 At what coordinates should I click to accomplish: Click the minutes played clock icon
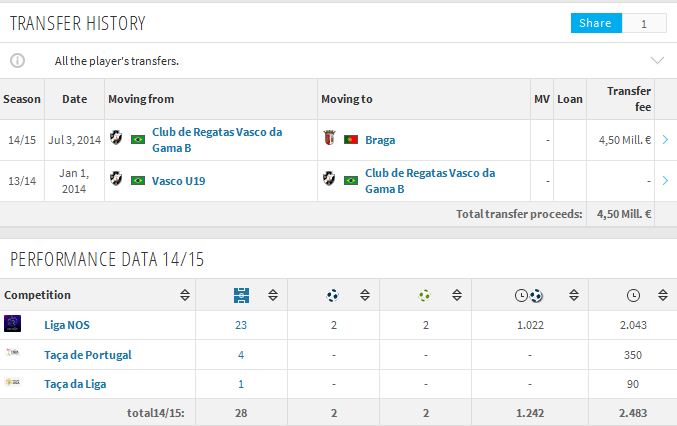point(632,295)
